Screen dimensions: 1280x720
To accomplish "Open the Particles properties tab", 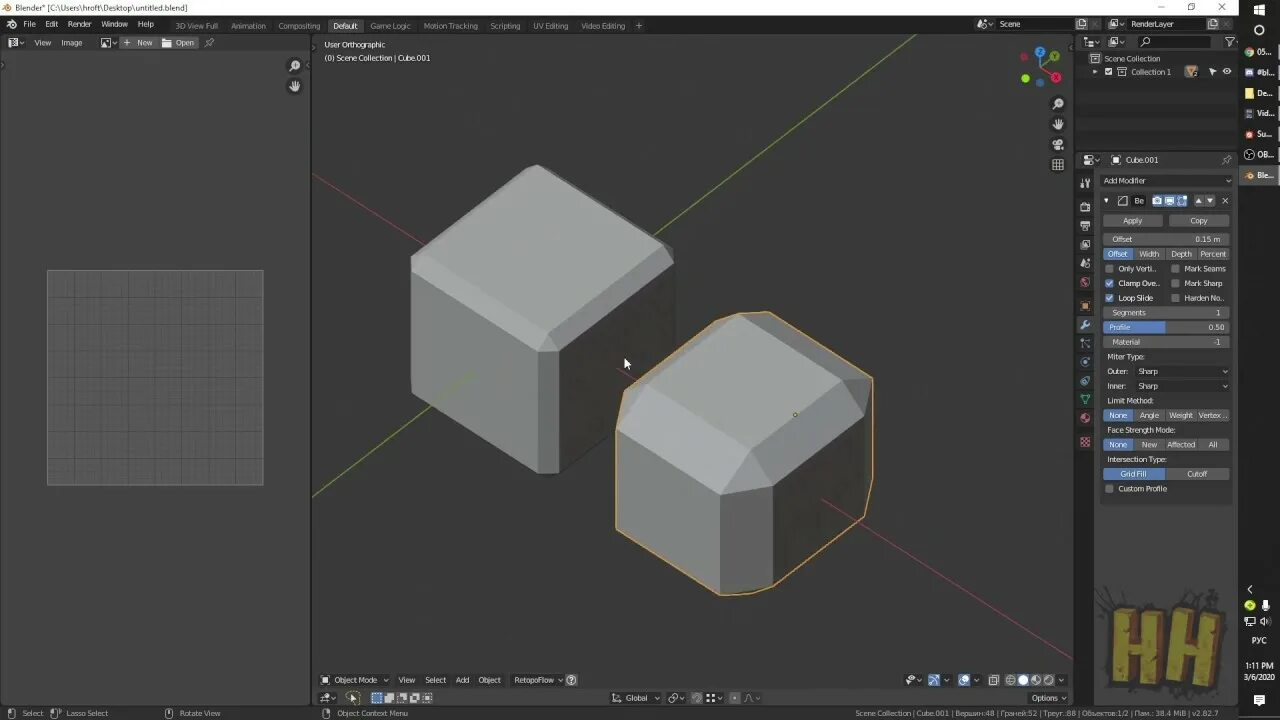I will pyautogui.click(x=1085, y=343).
